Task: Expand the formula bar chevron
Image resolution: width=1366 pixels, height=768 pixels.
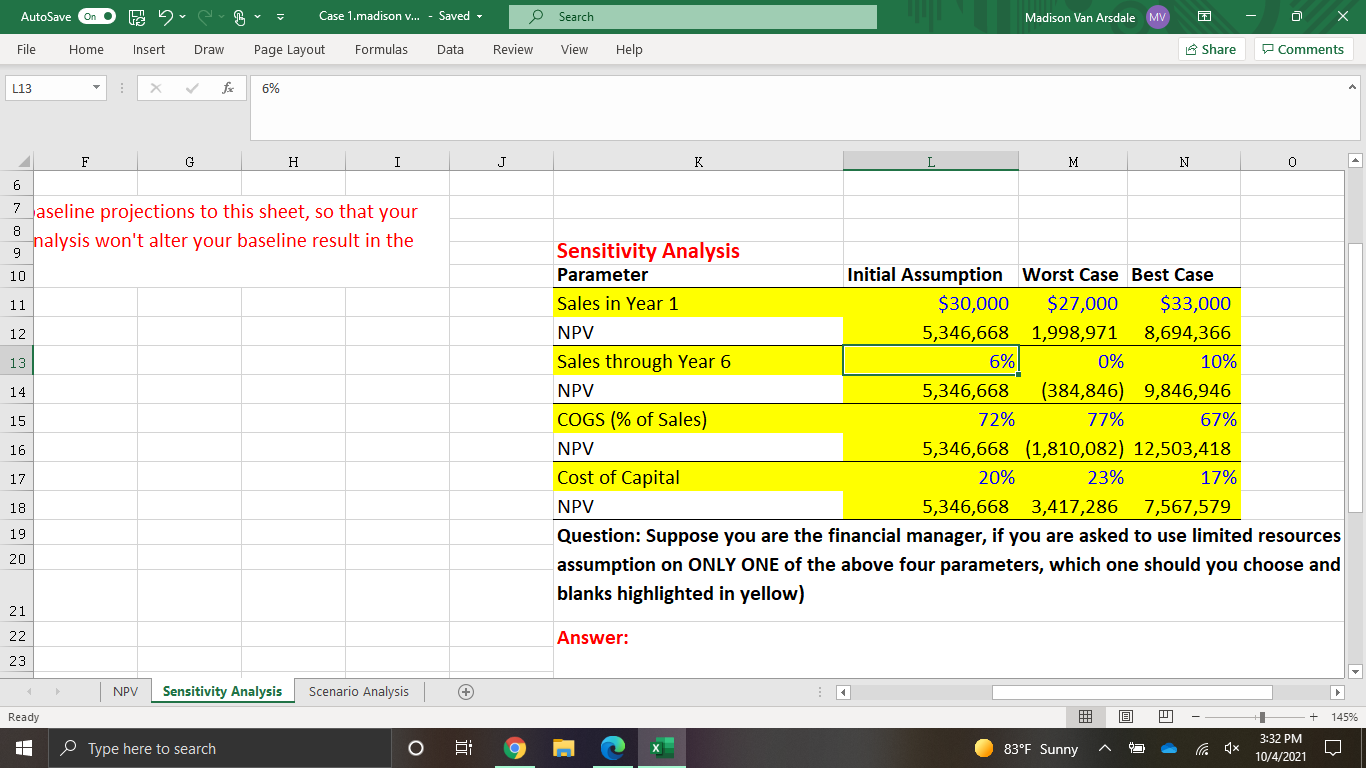Action: coord(1352,88)
